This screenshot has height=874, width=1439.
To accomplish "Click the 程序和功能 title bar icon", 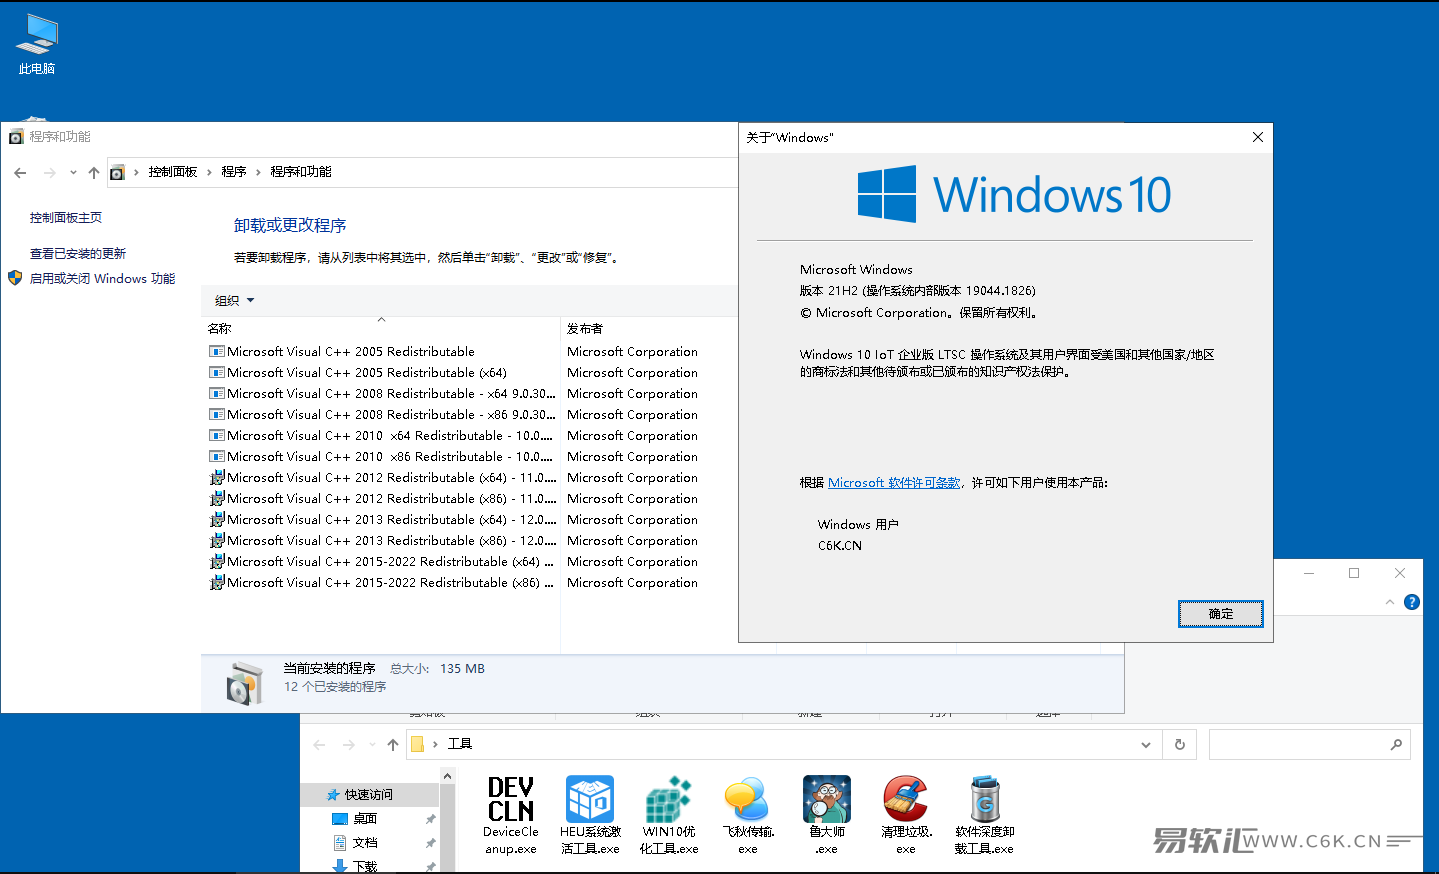I will click(16, 137).
